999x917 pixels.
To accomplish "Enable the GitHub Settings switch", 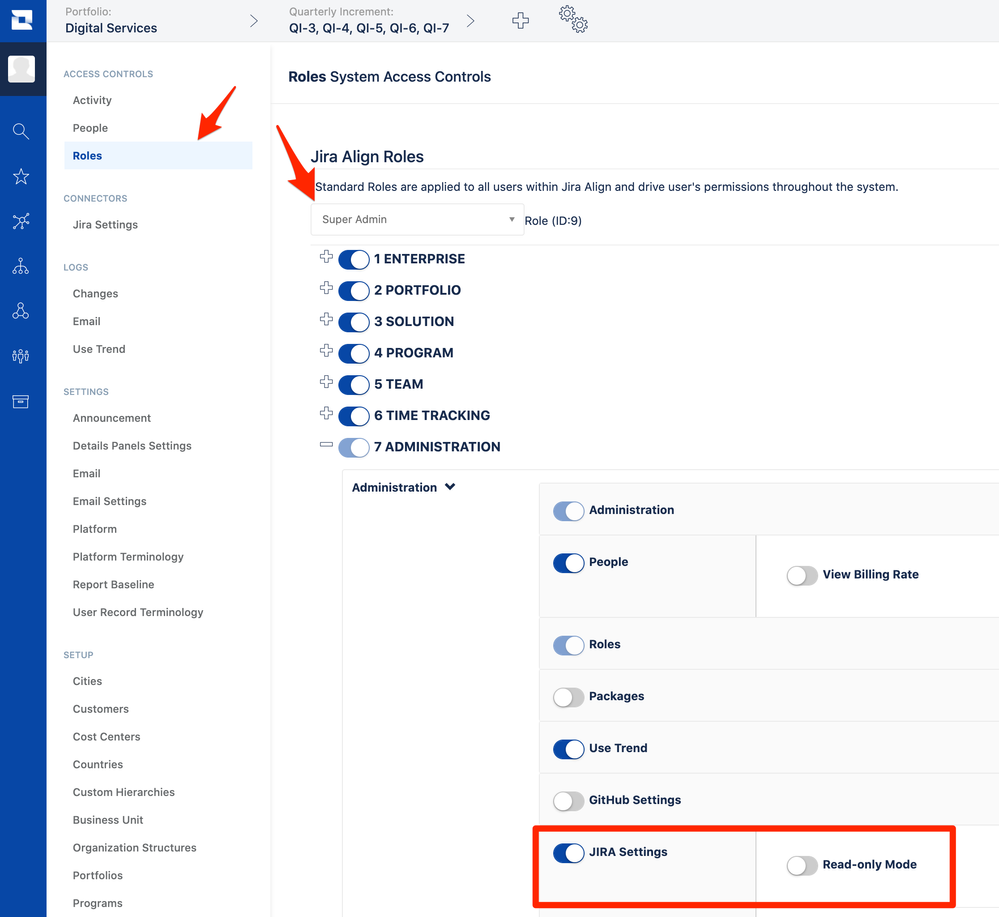I will [x=569, y=801].
